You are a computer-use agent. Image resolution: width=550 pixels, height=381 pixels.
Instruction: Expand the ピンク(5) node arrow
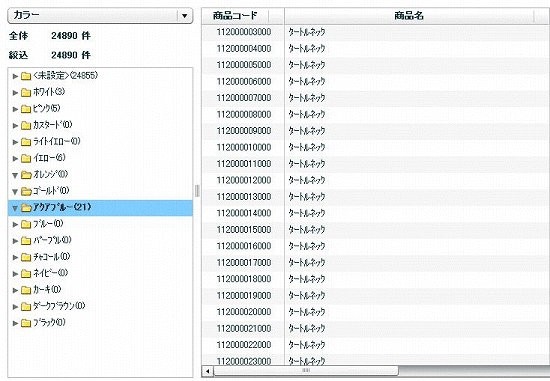click(15, 109)
